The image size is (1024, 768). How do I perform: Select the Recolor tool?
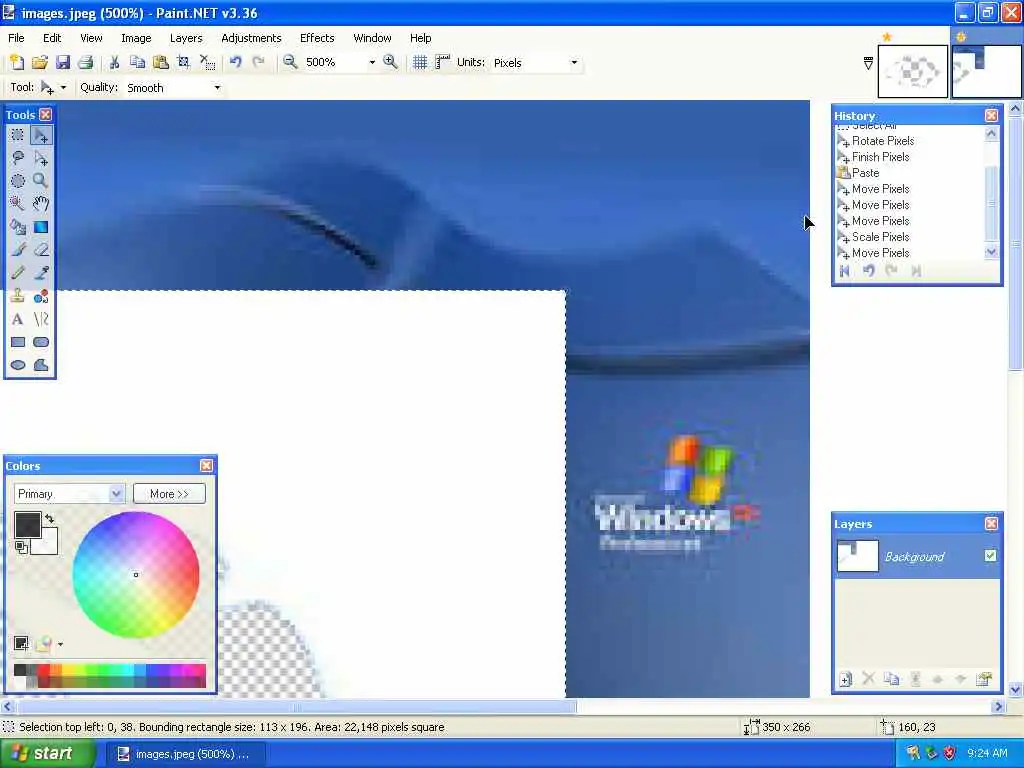coord(40,296)
